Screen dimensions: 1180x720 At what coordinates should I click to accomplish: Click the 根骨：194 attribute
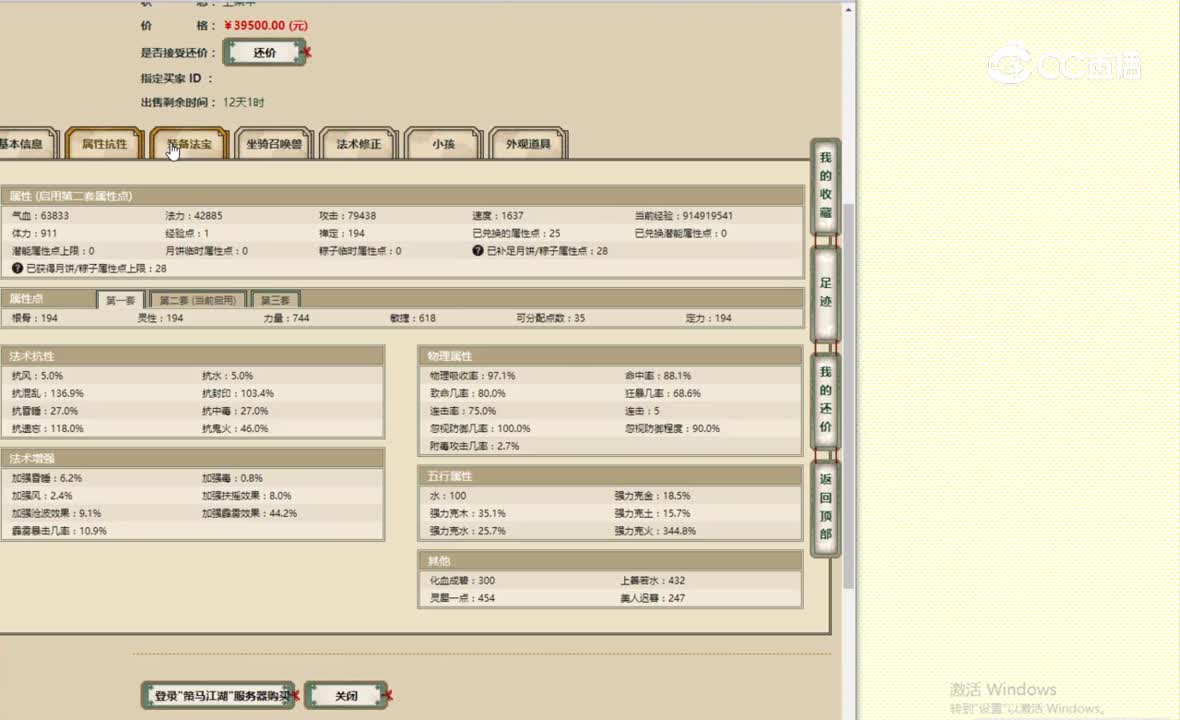35,318
